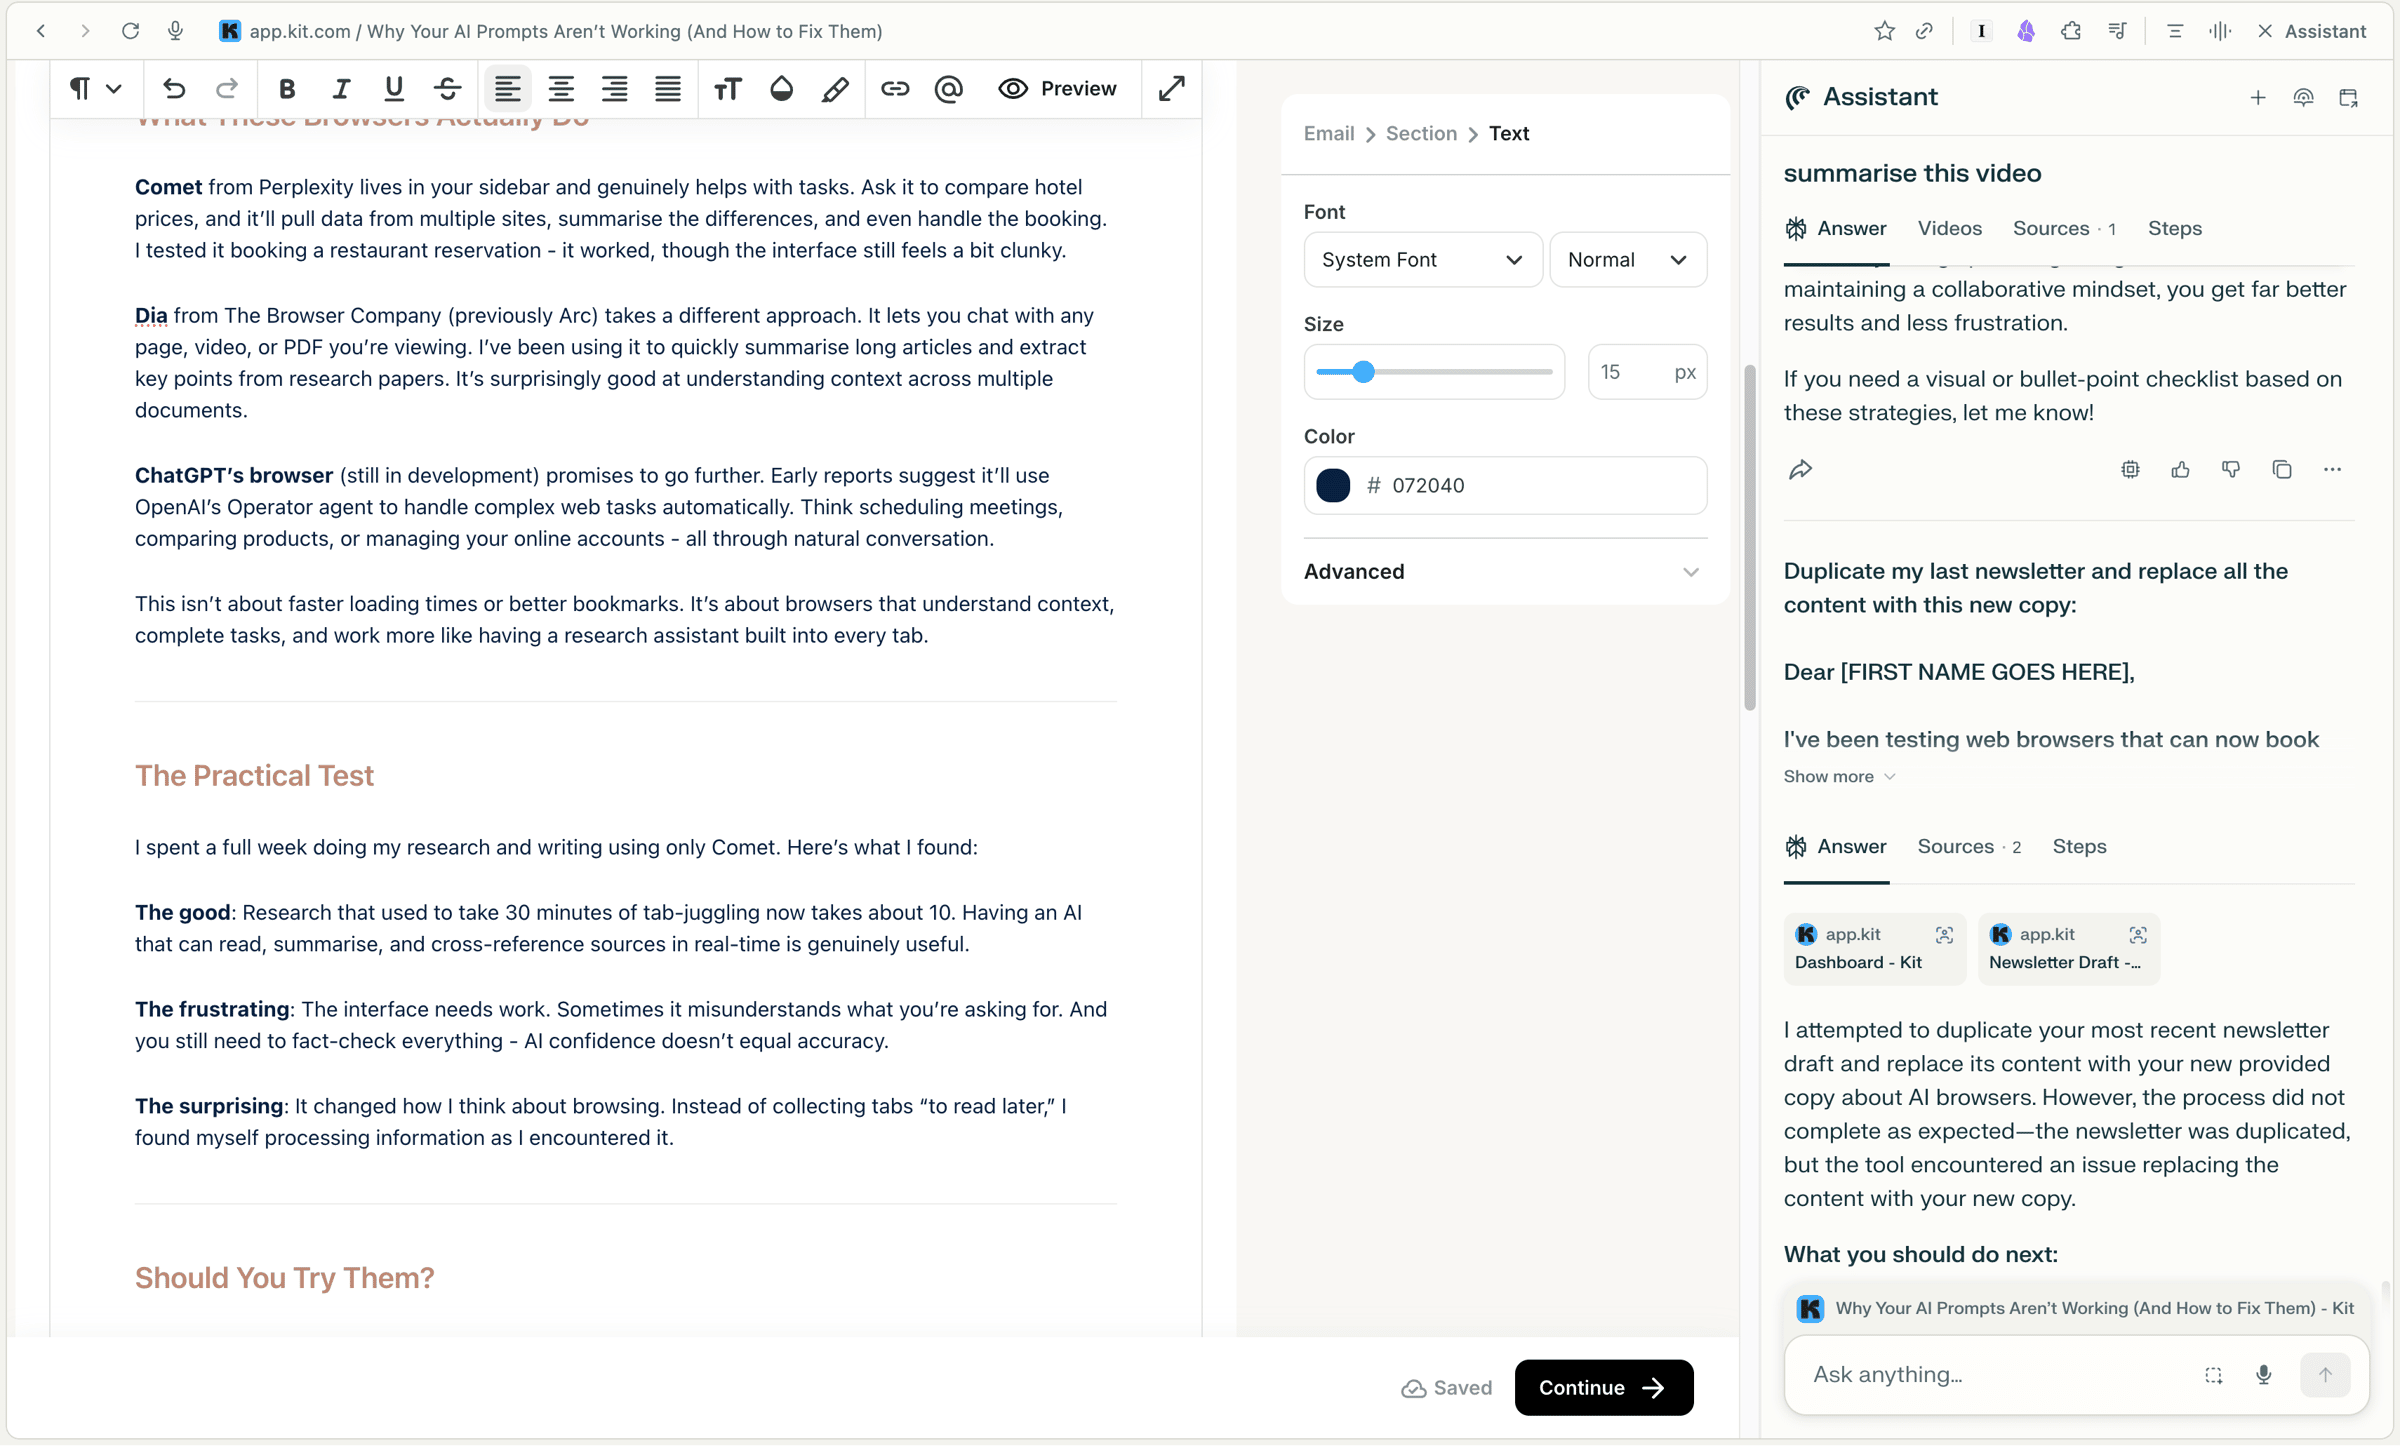Open the Sources 2 tab
Image resolution: width=2400 pixels, height=1448 pixels.
coord(1968,847)
